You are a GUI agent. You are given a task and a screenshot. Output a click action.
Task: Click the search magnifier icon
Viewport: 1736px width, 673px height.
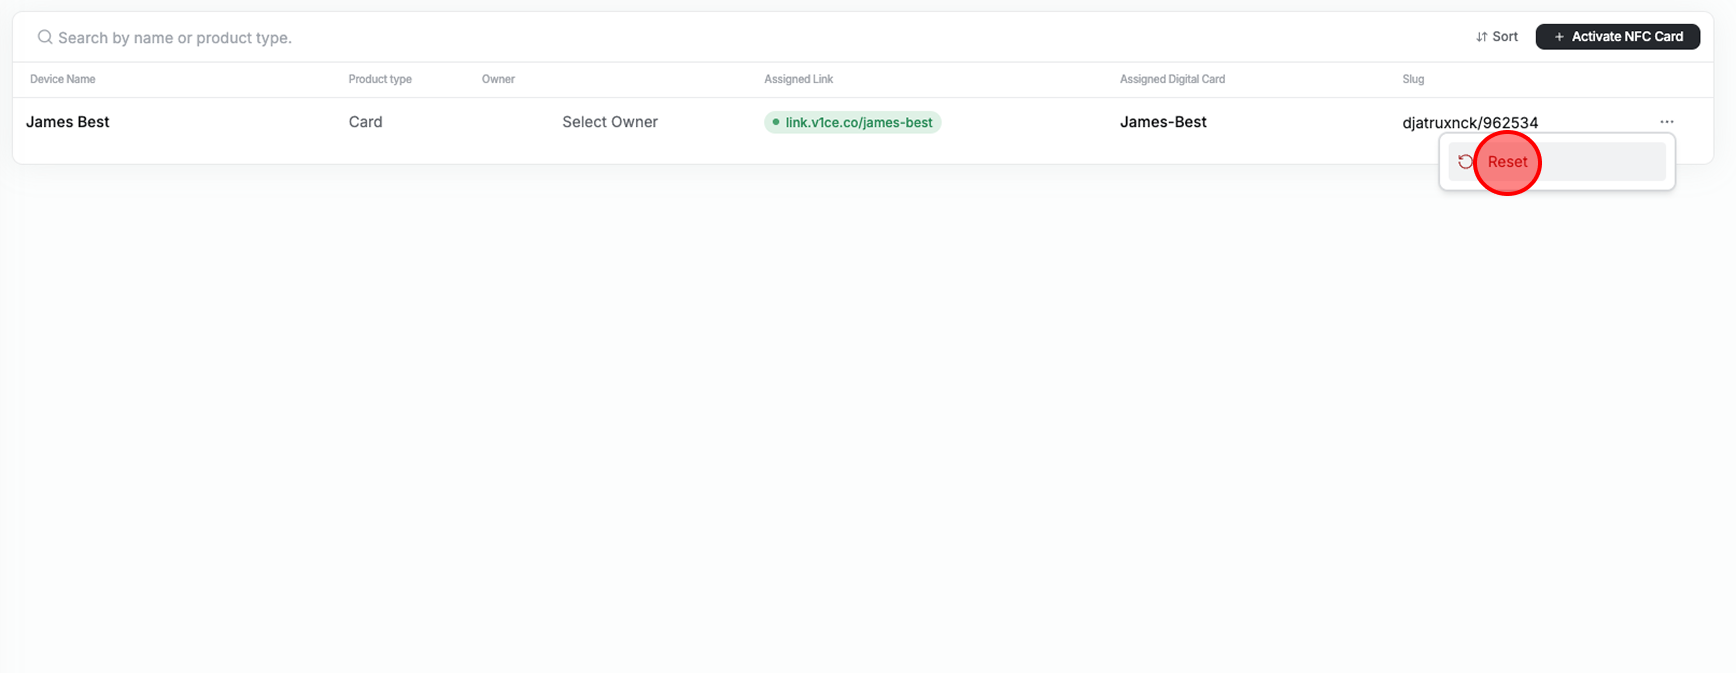click(x=45, y=37)
